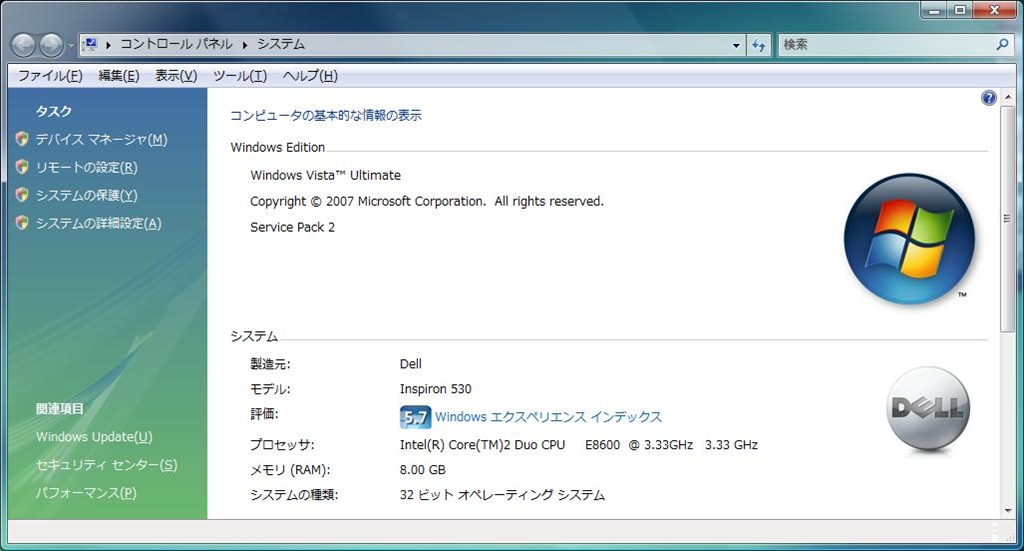The image size is (1024, 551).
Task: Click the Dell manufacturer value text
Action: coord(411,364)
